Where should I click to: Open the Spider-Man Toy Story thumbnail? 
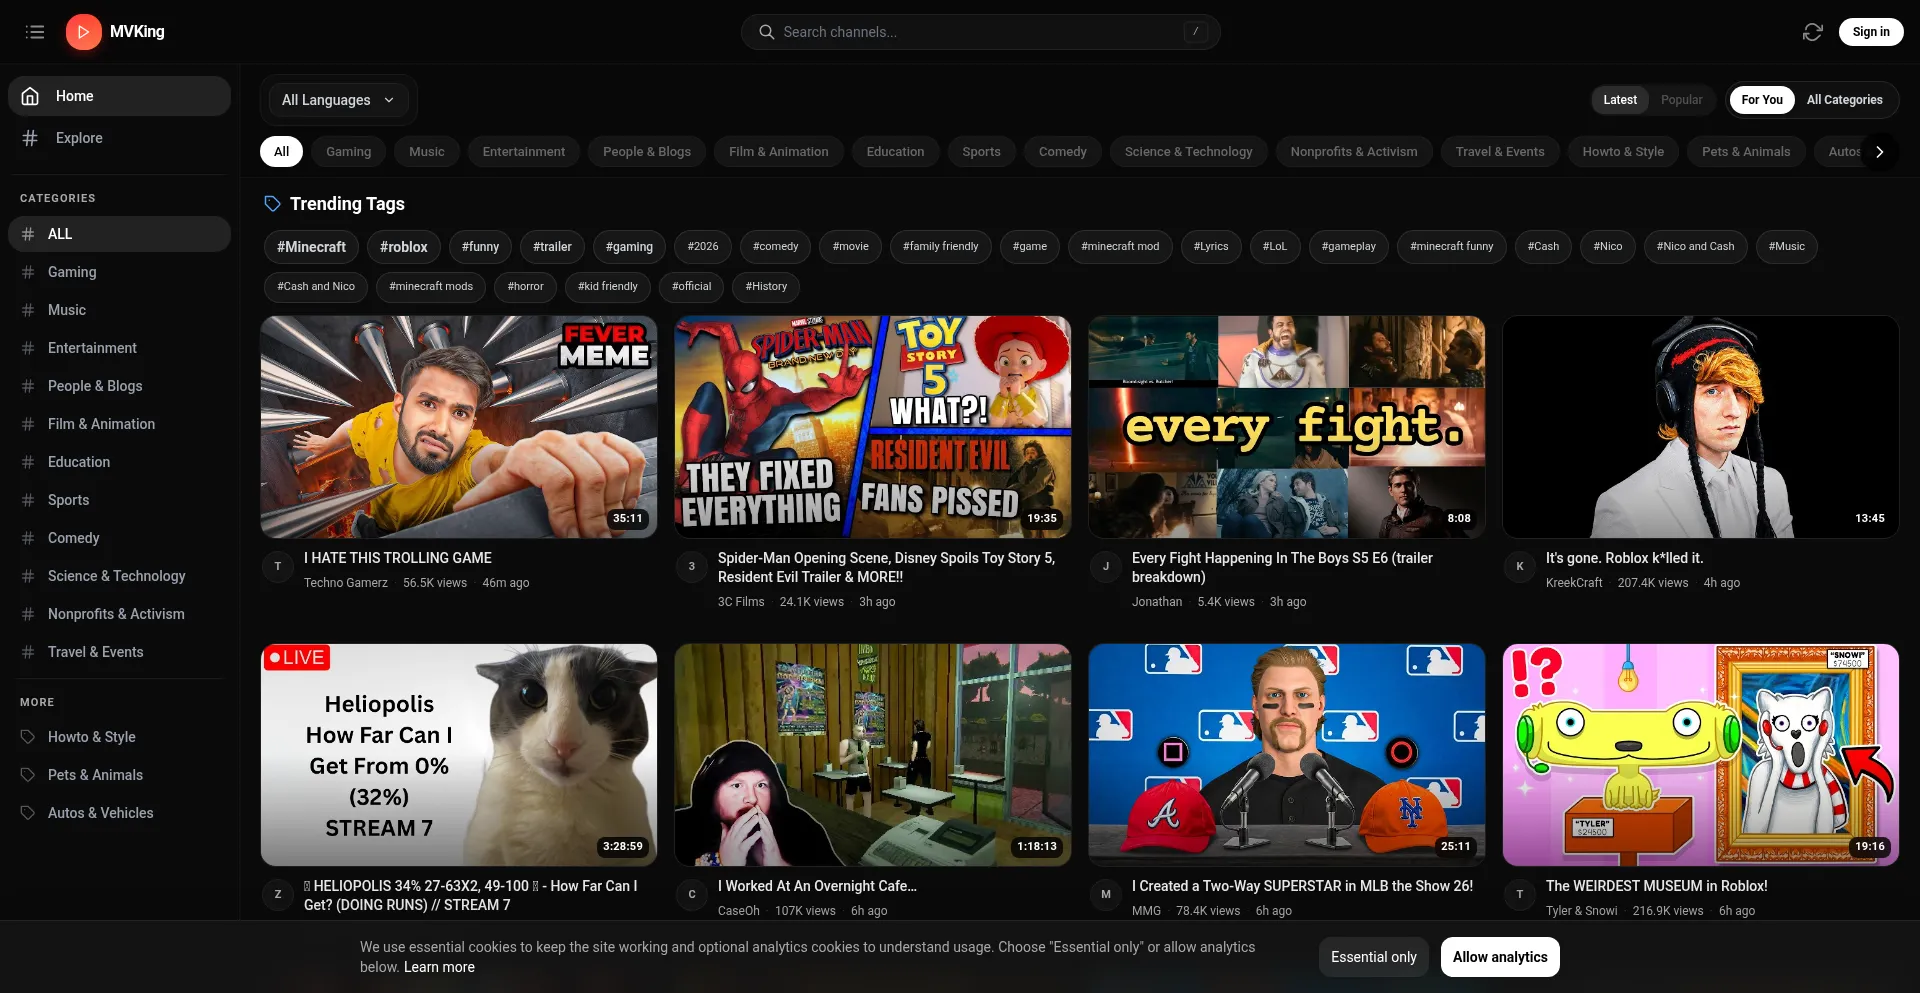[x=873, y=427]
